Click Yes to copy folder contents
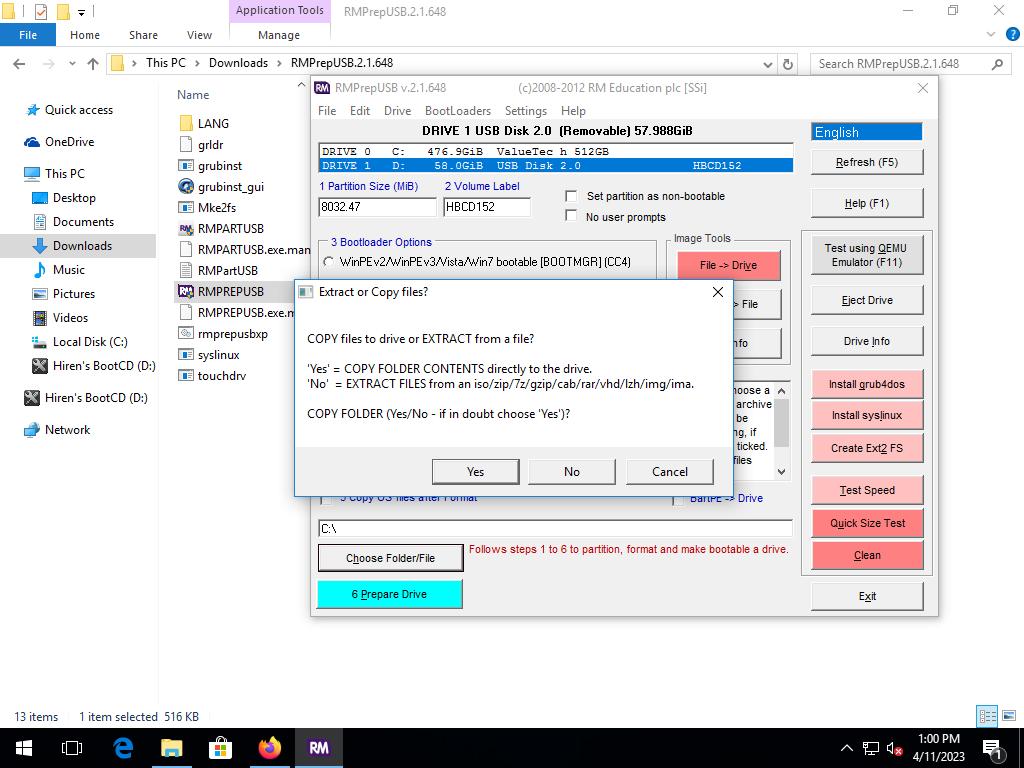The width and height of the screenshot is (1024, 768). [475, 472]
